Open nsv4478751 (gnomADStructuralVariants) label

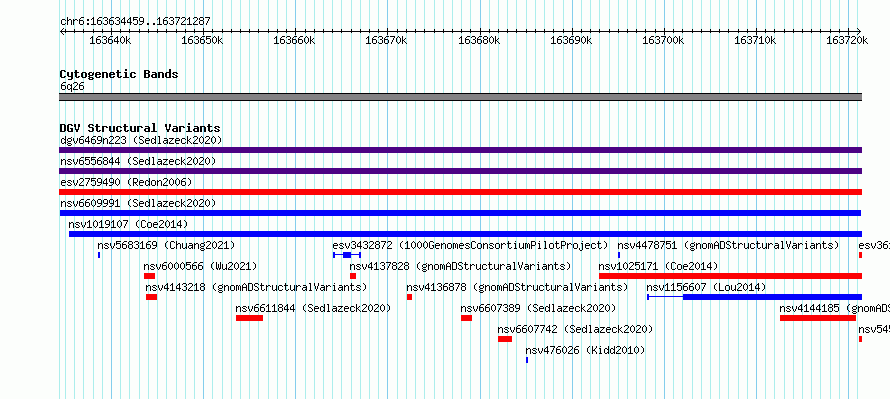(x=728, y=245)
